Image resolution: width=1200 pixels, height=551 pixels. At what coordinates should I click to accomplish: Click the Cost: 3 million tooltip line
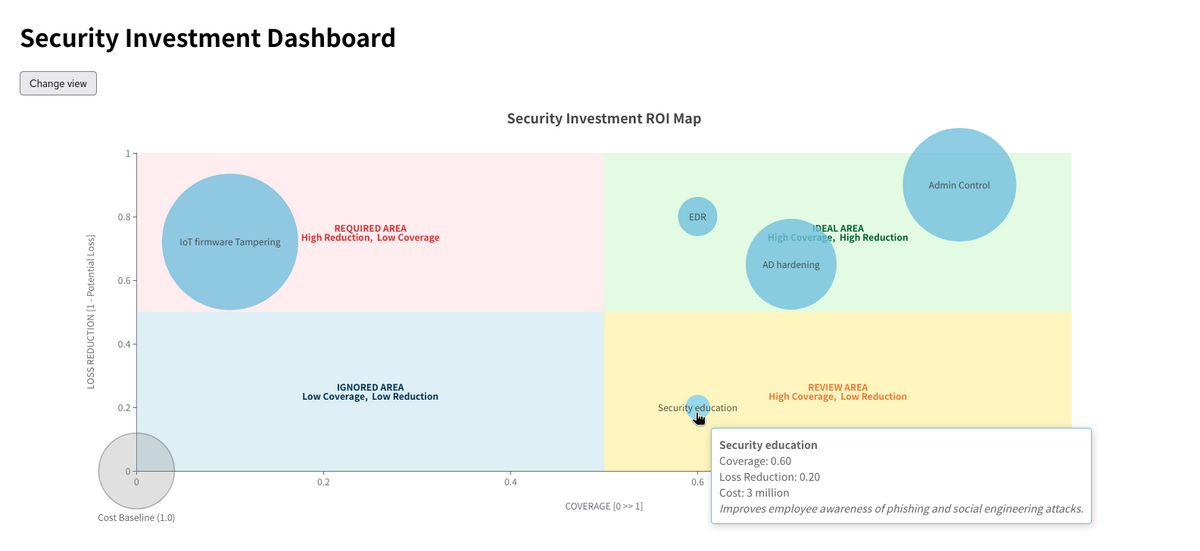tap(754, 493)
